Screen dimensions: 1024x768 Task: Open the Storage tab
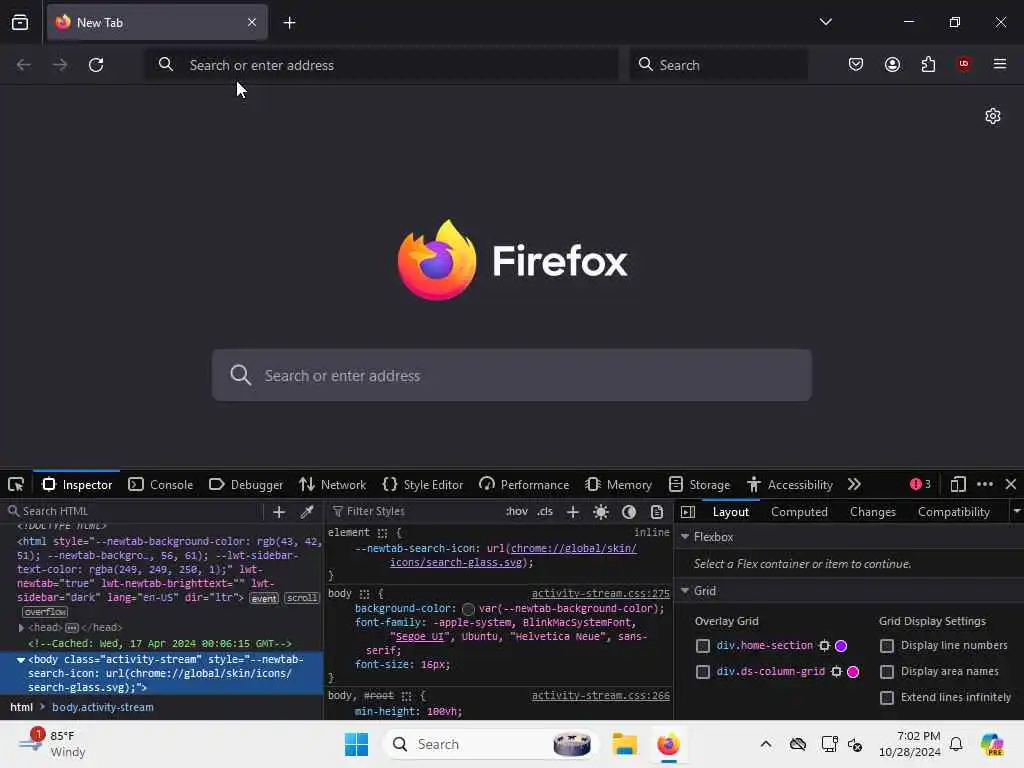pos(699,485)
